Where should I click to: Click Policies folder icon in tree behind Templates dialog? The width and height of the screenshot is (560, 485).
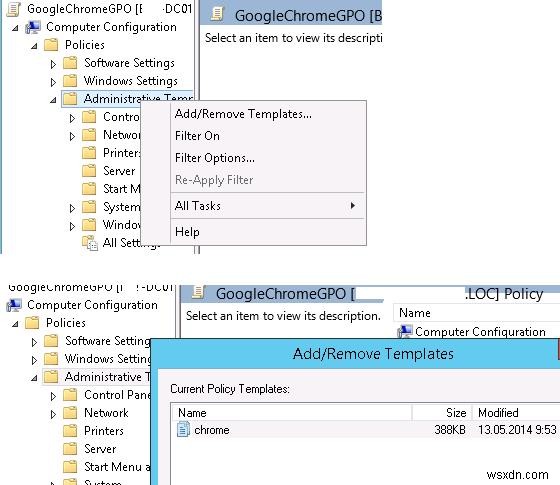click(x=32, y=323)
